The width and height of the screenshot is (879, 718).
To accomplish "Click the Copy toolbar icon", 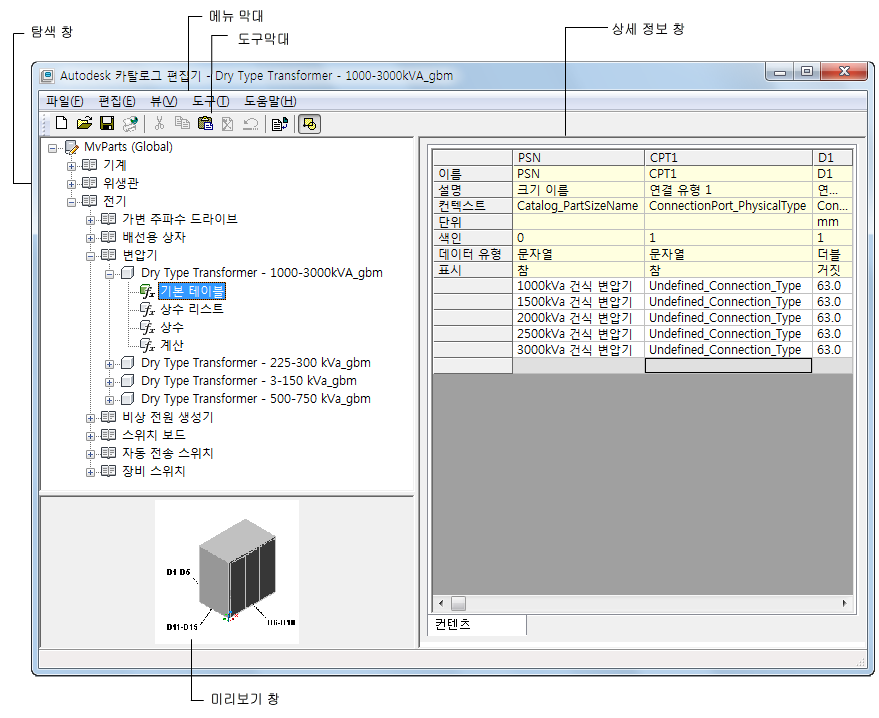I will tap(182, 123).
